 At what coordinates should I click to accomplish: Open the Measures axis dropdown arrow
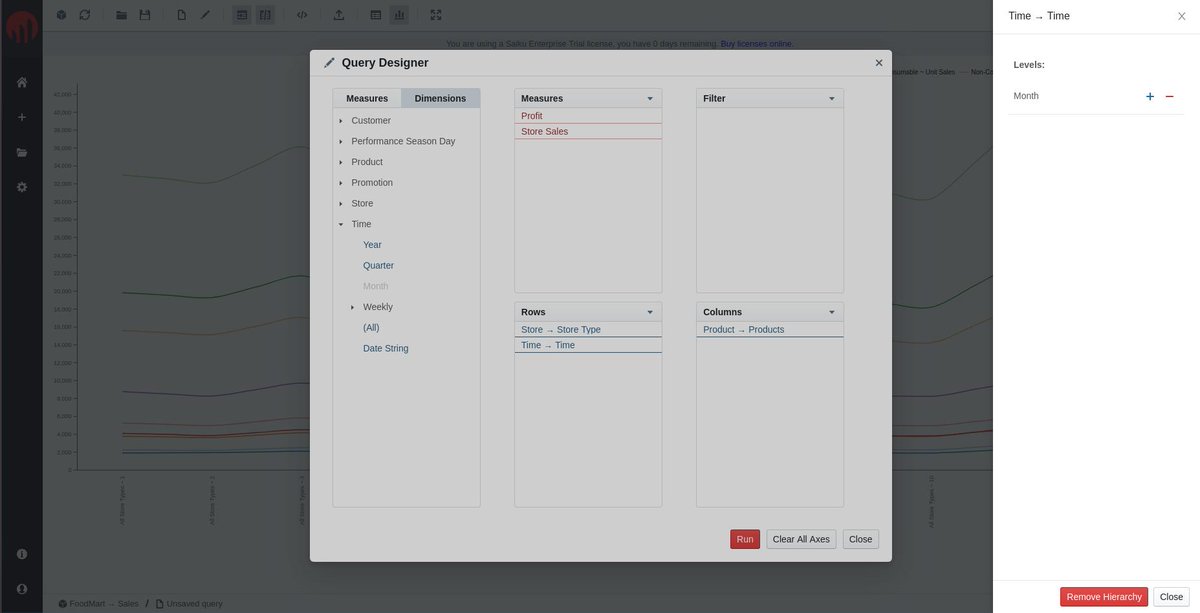650,98
